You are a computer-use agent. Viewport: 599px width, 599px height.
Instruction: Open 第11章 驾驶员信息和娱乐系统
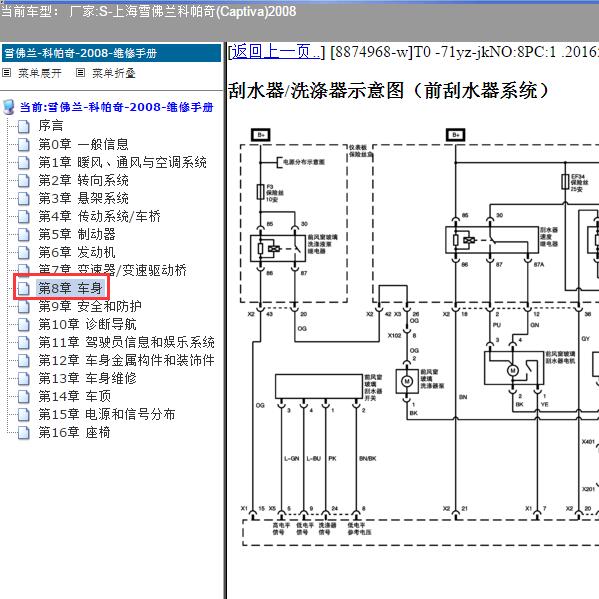[x=126, y=342]
